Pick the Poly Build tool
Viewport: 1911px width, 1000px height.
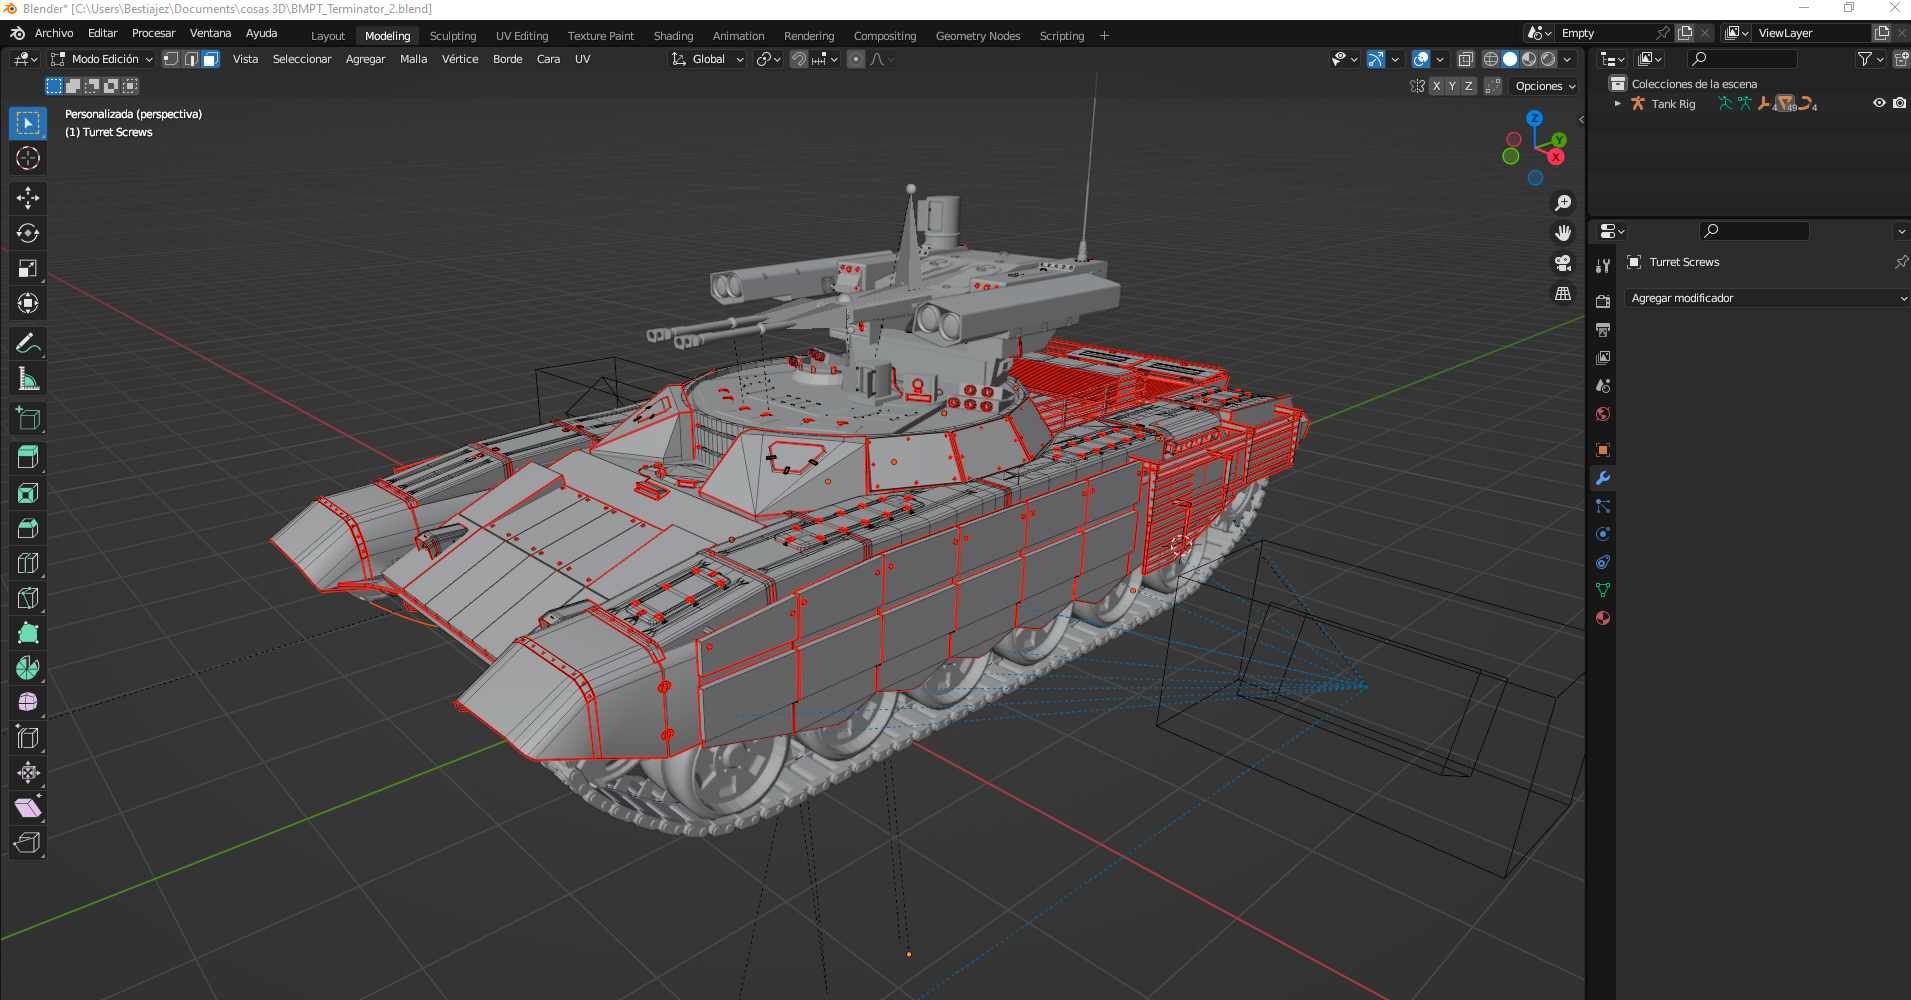point(28,633)
